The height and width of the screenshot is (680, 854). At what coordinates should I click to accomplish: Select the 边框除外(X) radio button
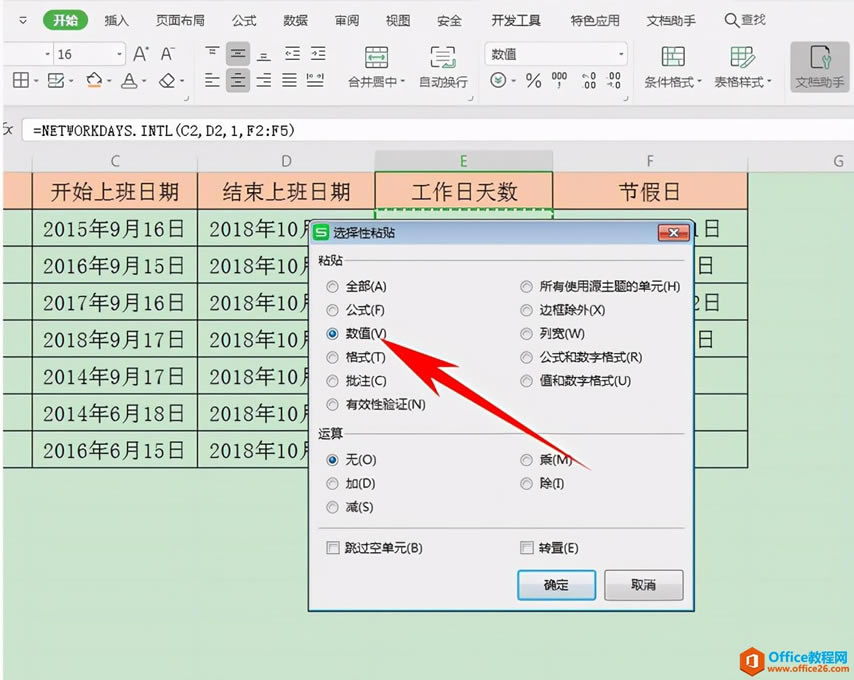[526, 310]
